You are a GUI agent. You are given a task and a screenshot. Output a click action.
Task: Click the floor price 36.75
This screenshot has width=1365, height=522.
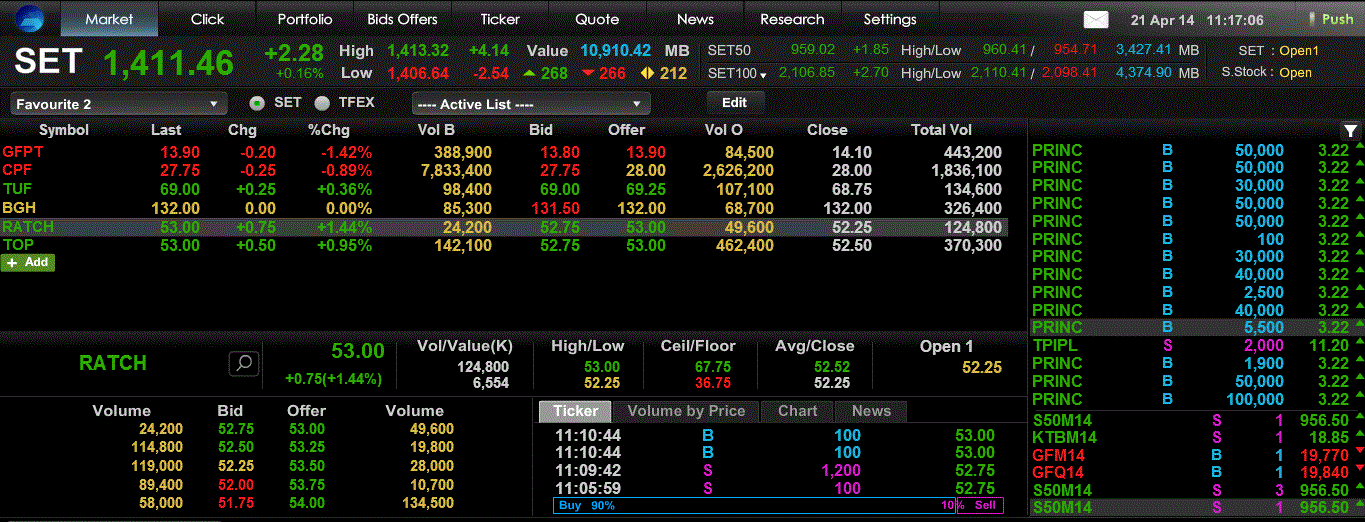713,383
